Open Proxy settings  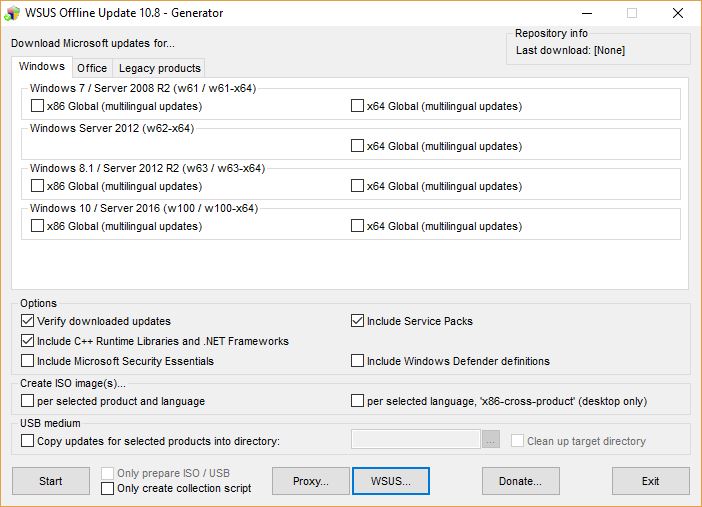(311, 481)
